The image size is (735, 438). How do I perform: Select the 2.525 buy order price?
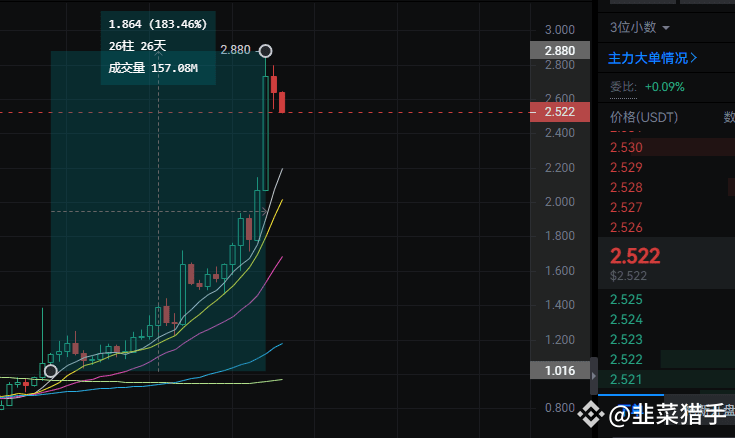click(626, 299)
